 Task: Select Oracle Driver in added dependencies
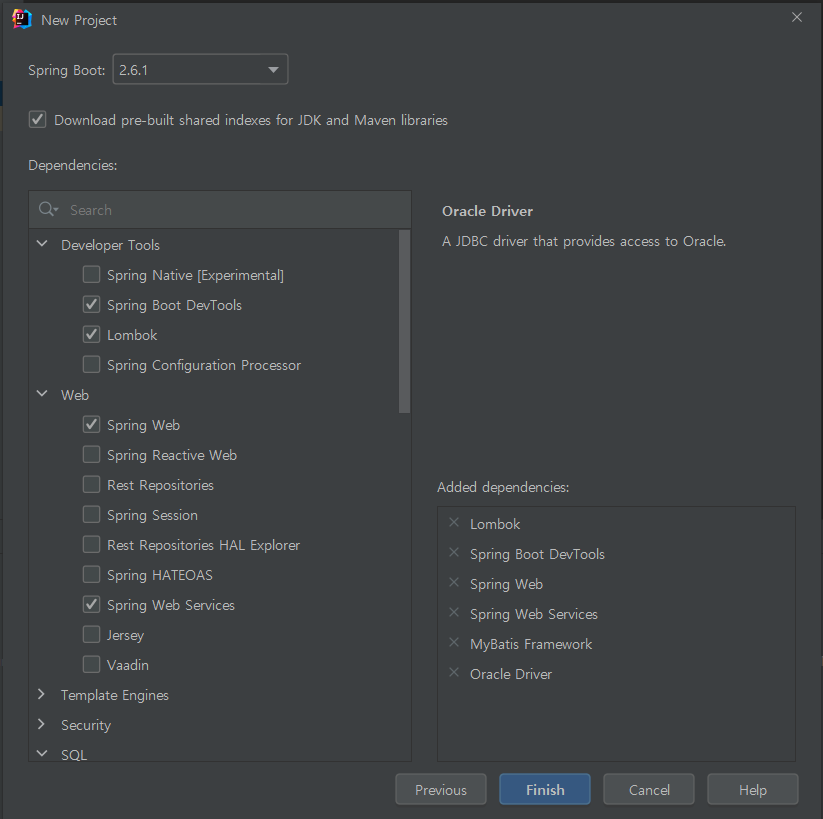[x=511, y=674]
